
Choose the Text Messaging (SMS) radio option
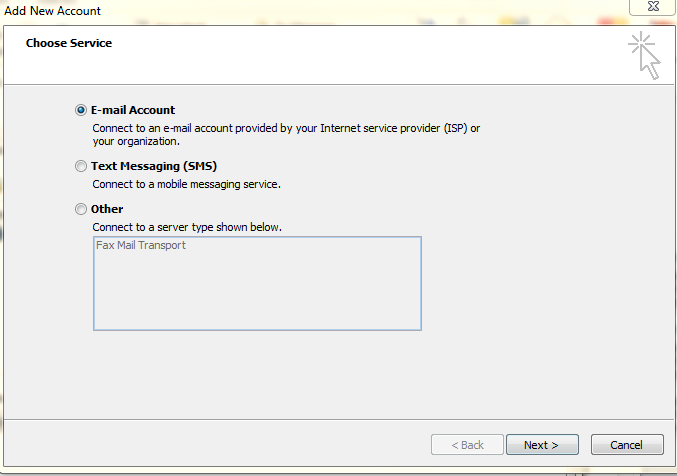81,166
